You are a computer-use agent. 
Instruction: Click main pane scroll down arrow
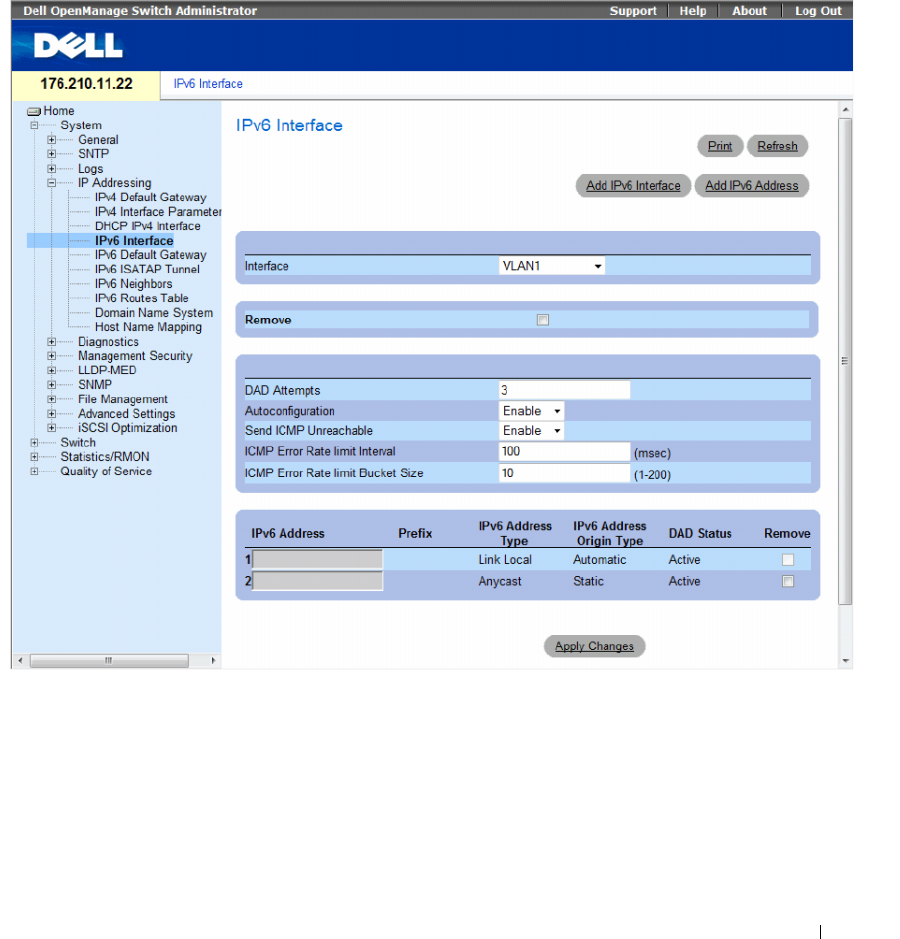(845, 661)
